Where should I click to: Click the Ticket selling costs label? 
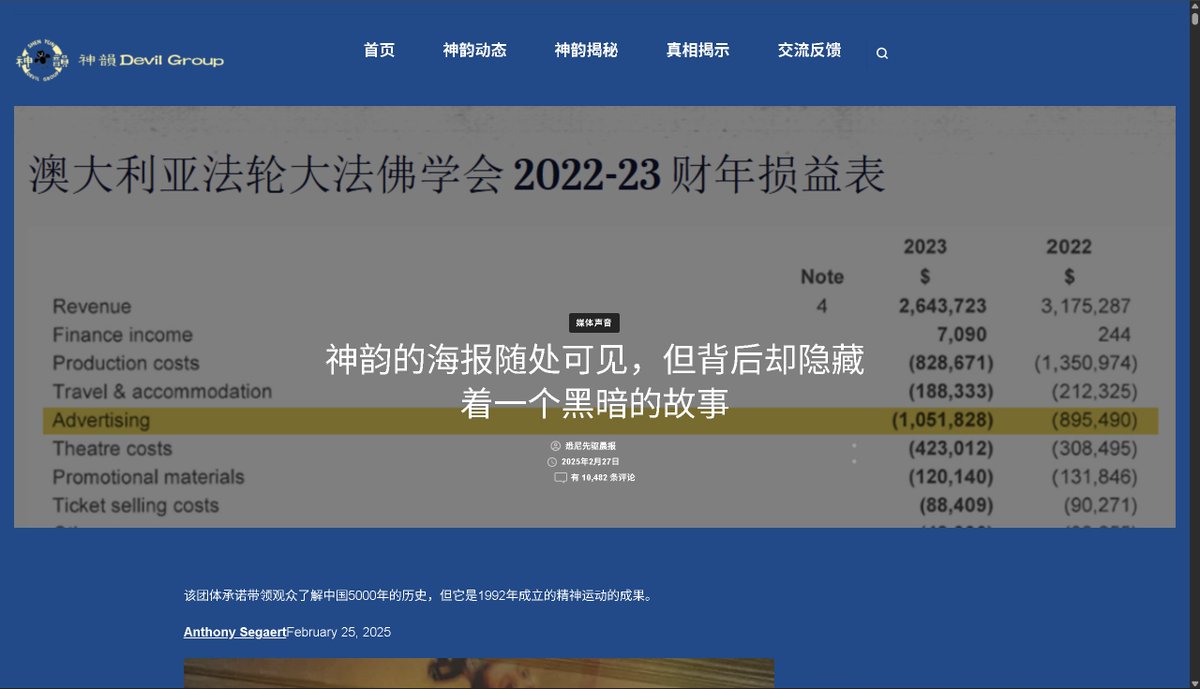point(136,505)
